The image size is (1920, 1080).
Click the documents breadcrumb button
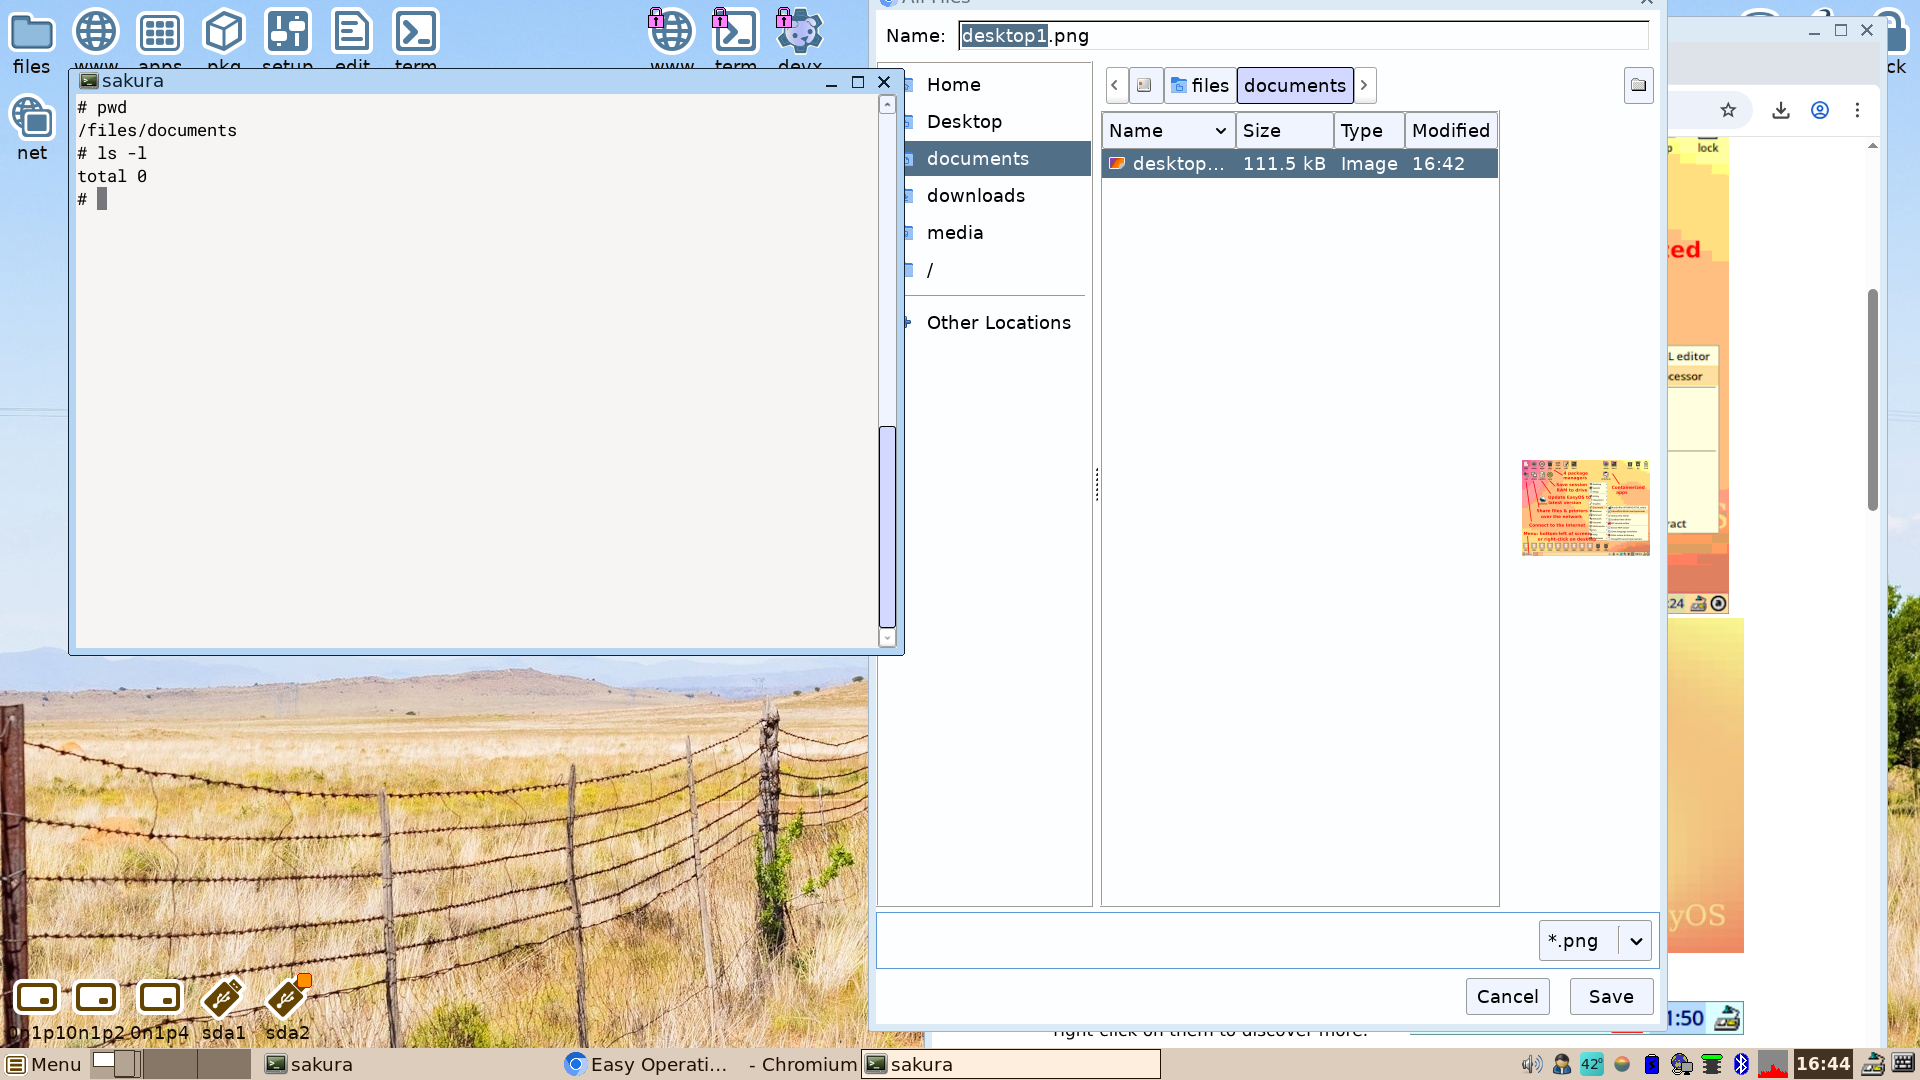[1295, 85]
